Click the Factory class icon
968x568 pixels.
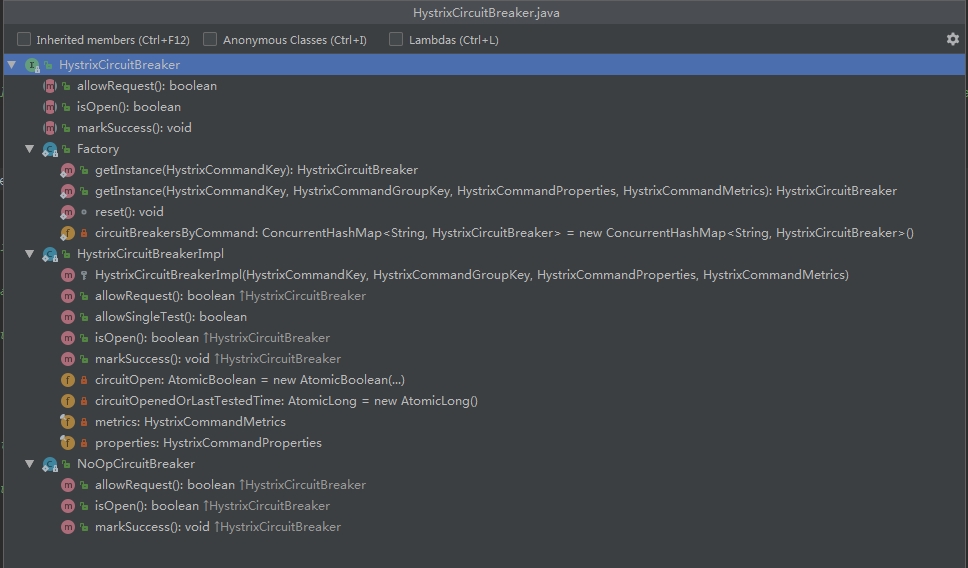(x=50, y=149)
